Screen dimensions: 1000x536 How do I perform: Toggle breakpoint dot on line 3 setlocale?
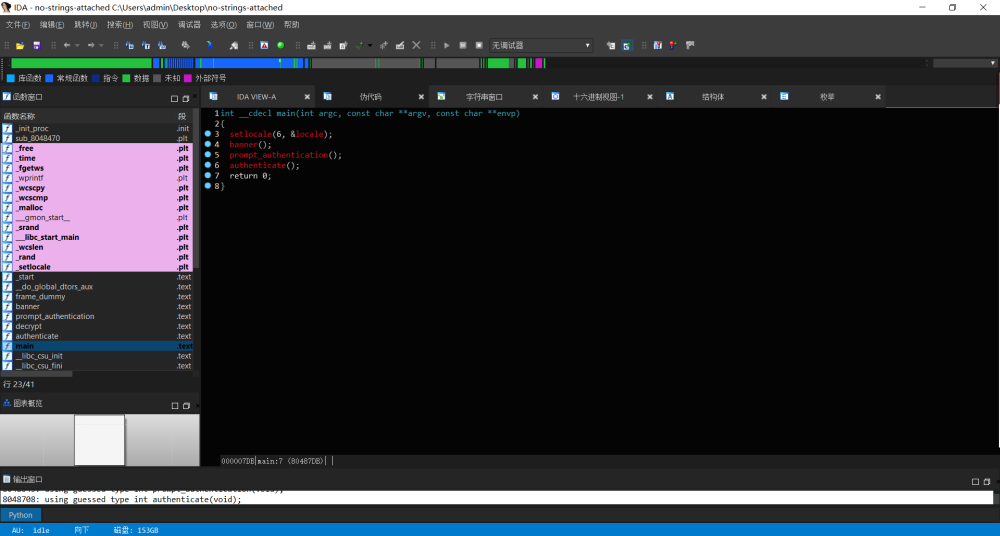[x=208, y=134]
